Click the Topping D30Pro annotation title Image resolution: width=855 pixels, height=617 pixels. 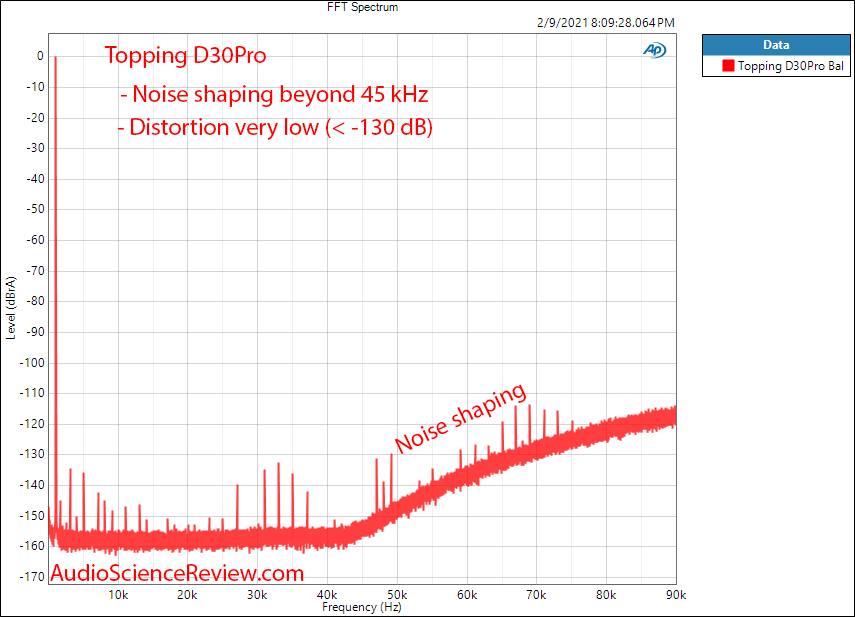(185, 56)
